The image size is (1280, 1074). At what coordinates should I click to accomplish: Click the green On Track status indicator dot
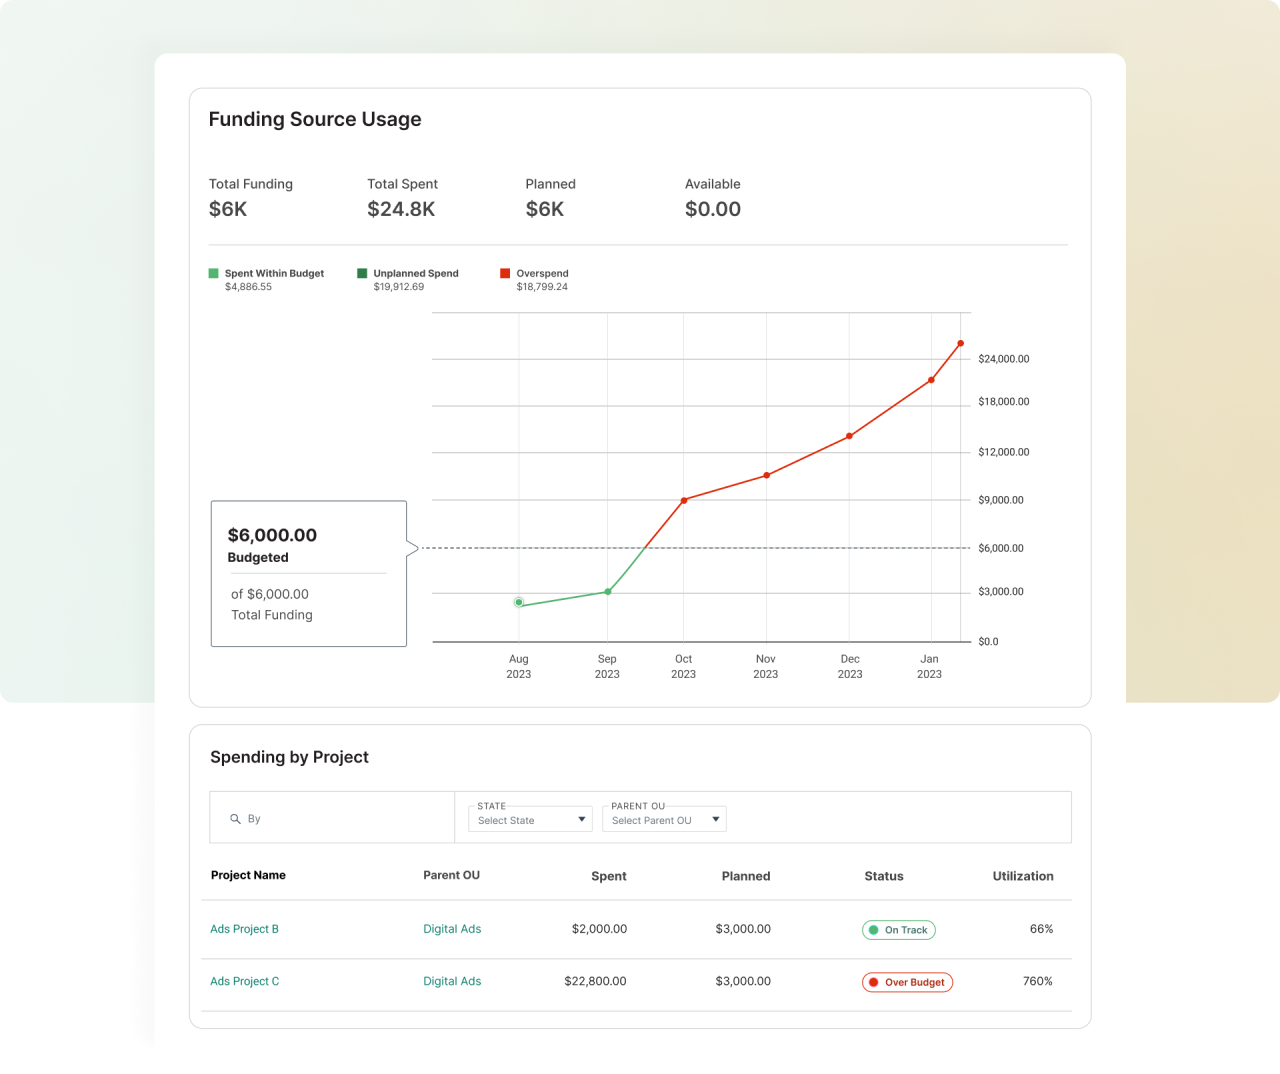click(875, 930)
